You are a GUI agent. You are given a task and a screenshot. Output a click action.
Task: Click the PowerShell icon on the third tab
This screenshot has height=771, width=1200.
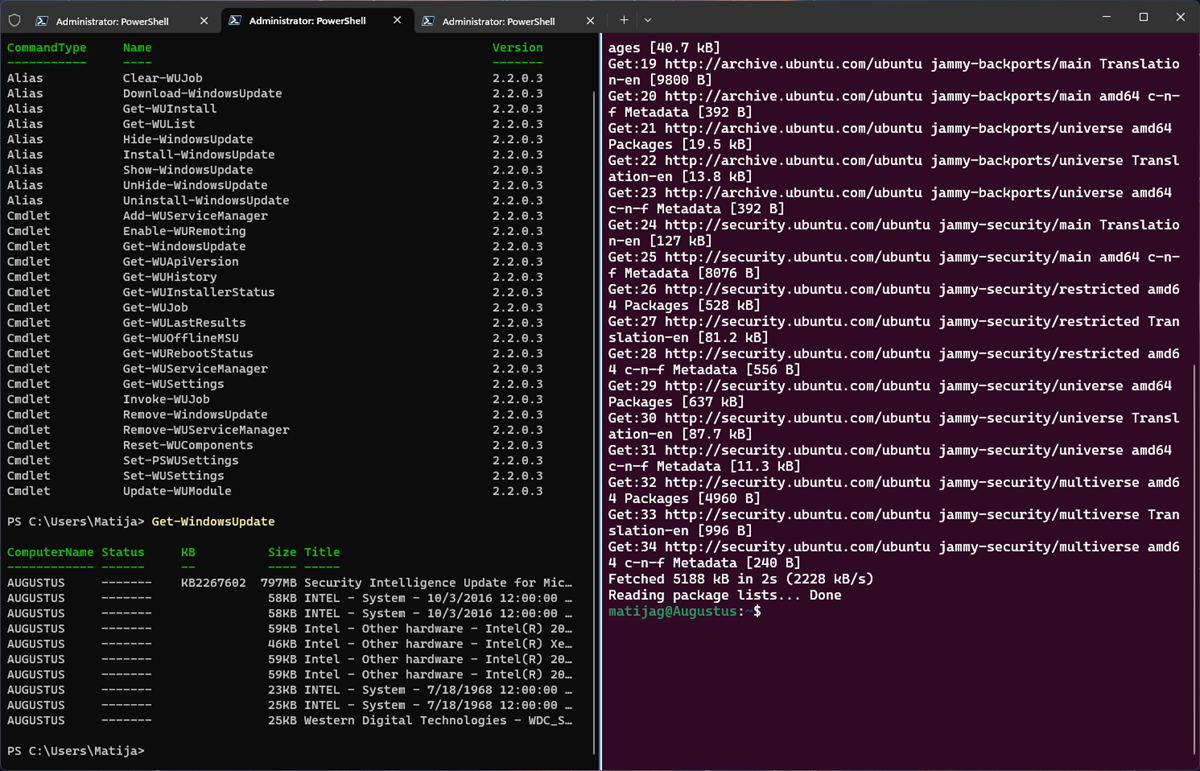pos(428,20)
